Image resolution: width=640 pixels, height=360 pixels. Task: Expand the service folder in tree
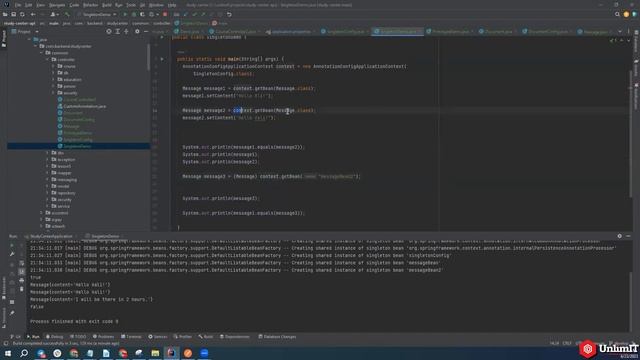pos(48,207)
